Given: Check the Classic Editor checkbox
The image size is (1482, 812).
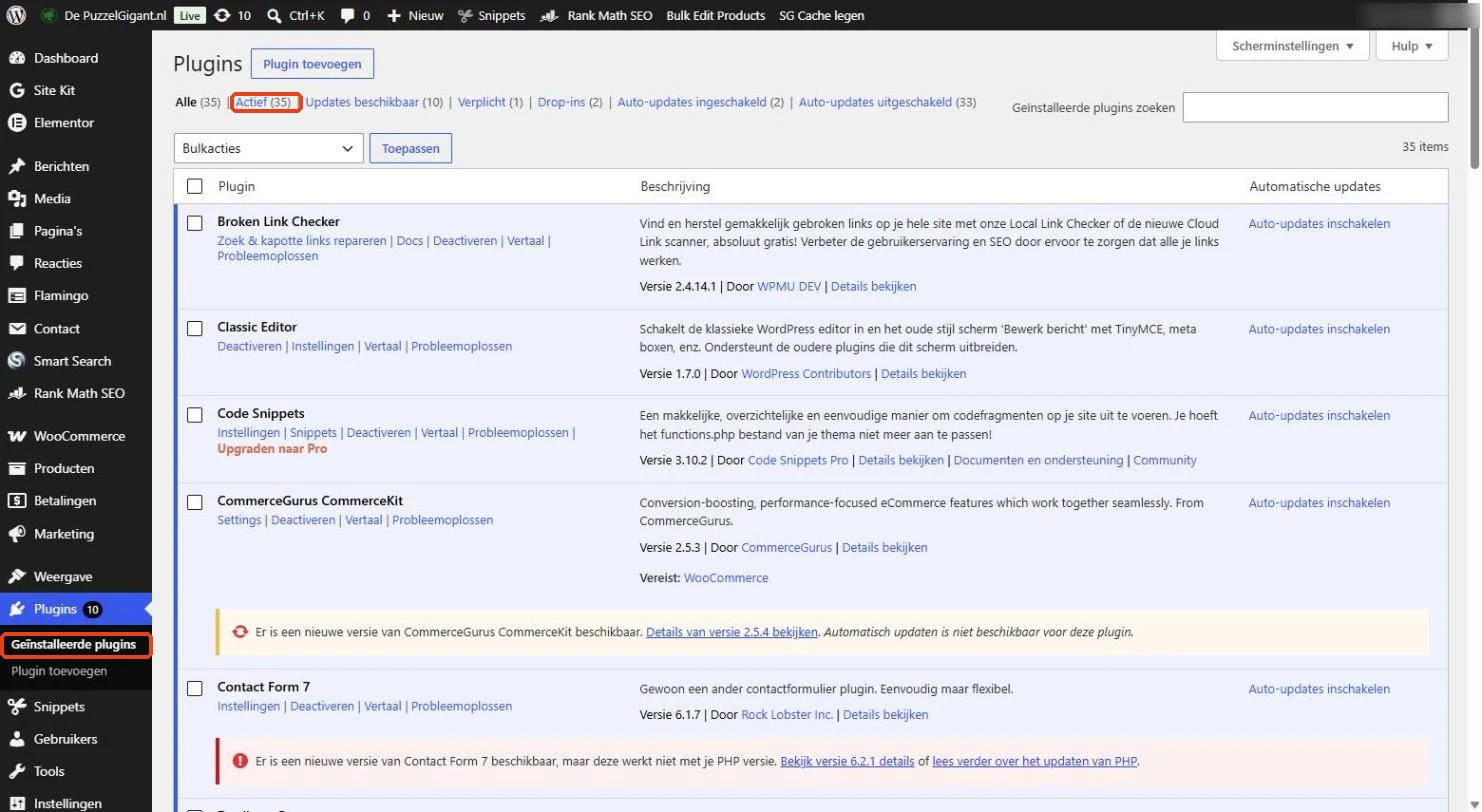Looking at the screenshot, I should click(x=195, y=328).
